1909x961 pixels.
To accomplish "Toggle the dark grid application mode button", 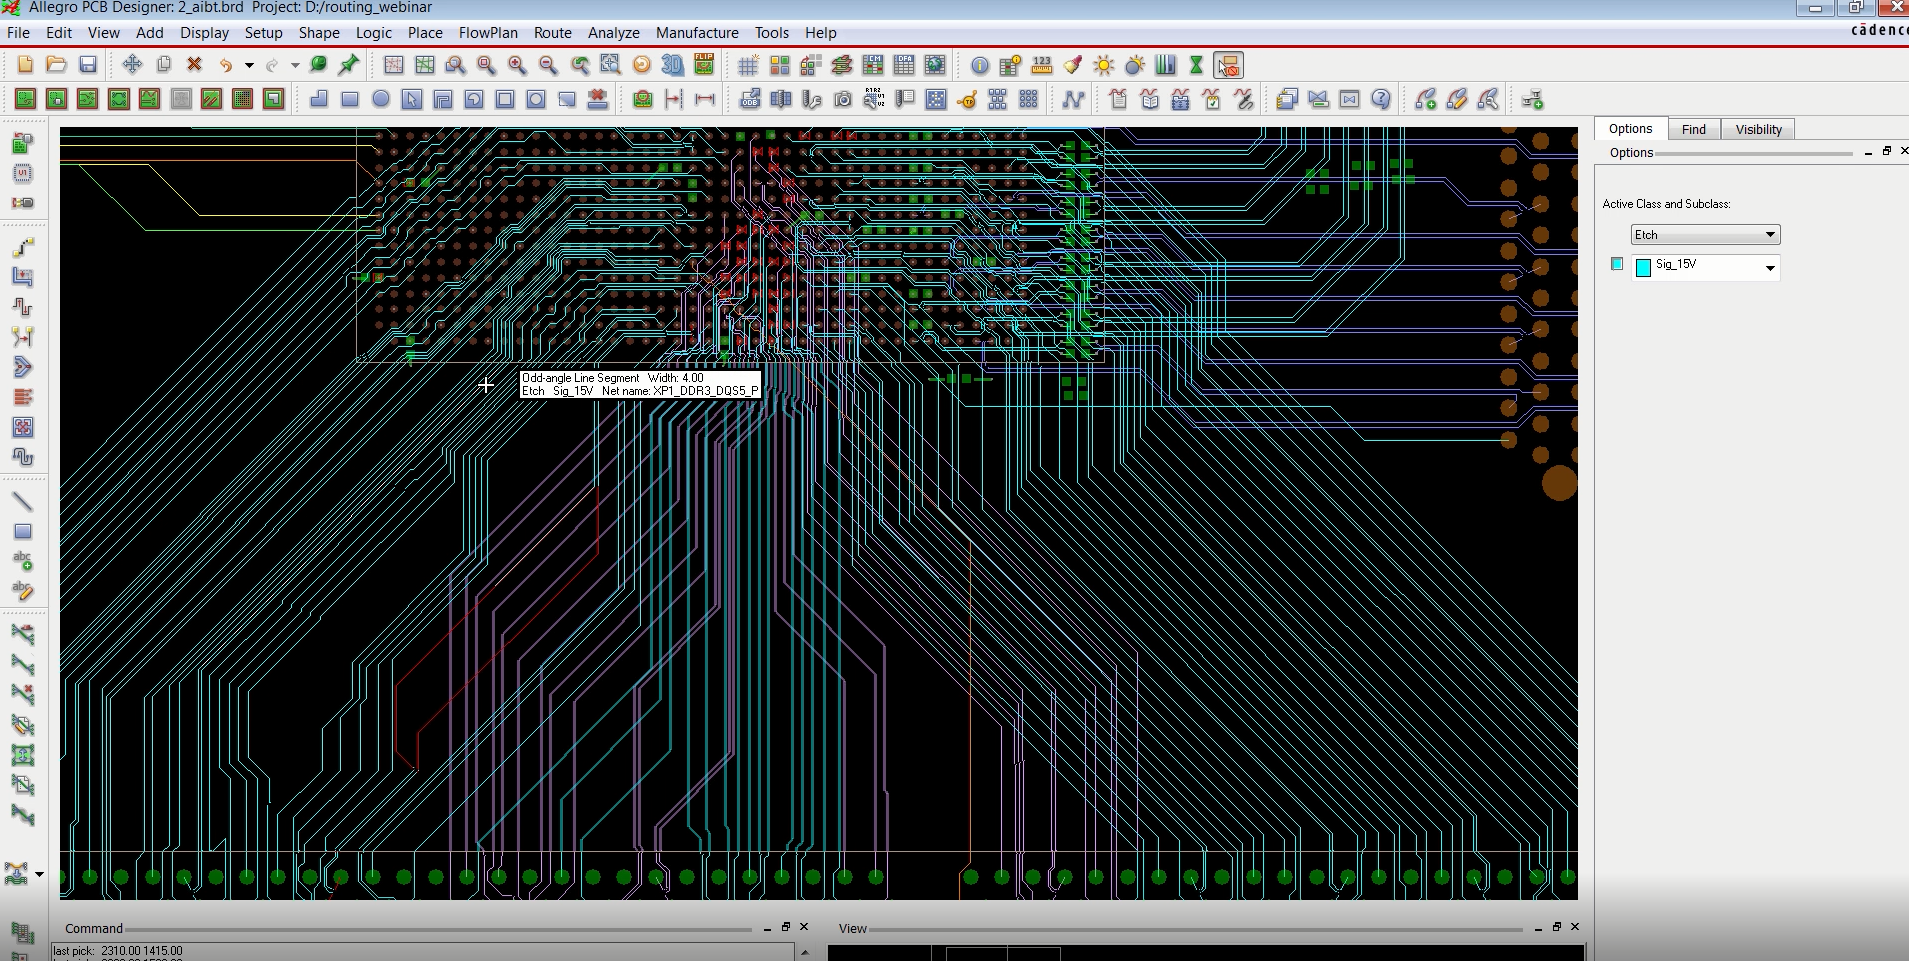I will point(243,99).
